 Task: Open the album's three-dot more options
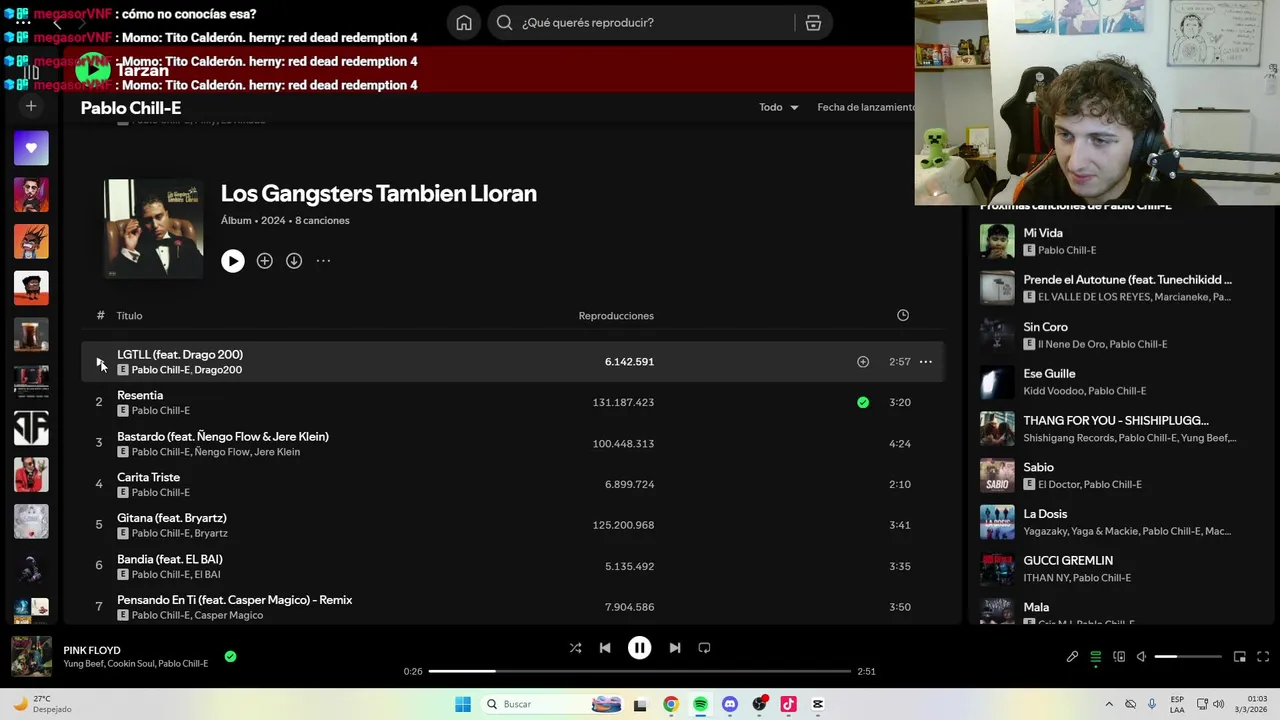(323, 261)
